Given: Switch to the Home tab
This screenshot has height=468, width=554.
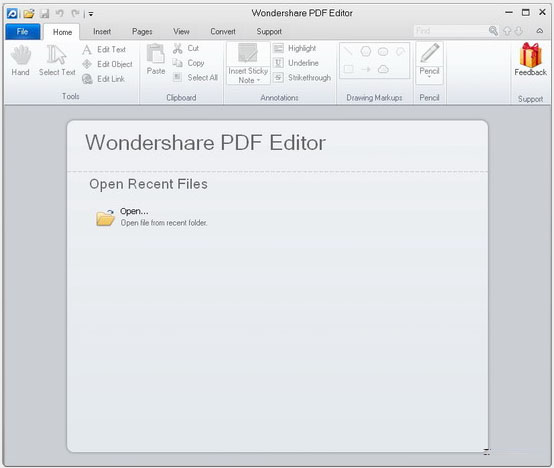Looking at the screenshot, I should (62, 32).
